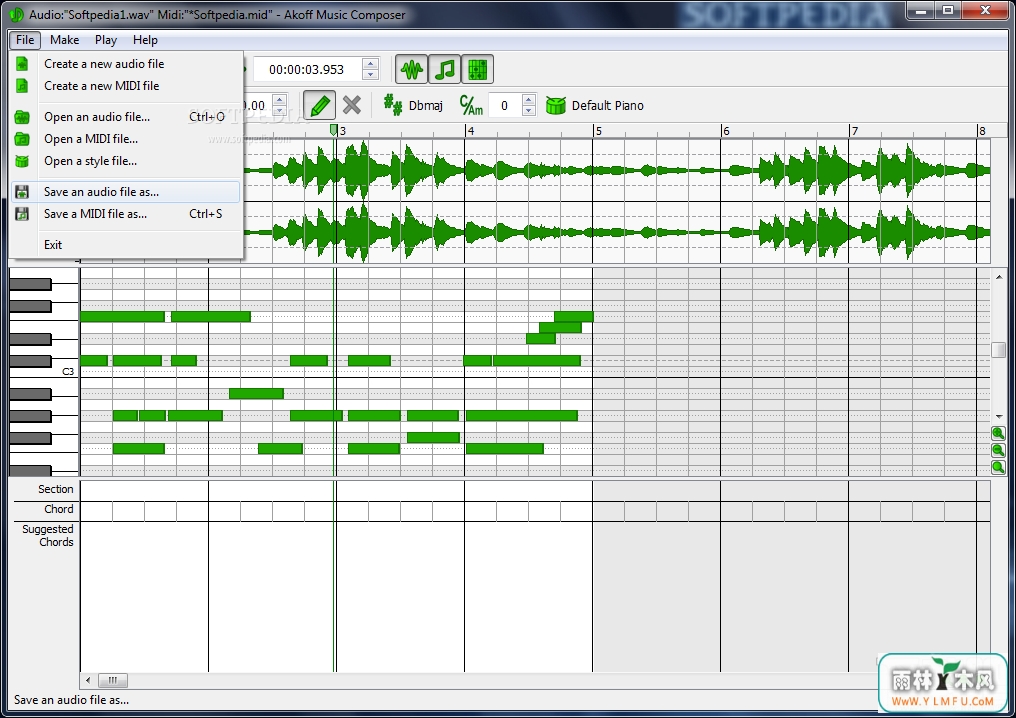Choose Open an audio file...
This screenshot has height=718, width=1016.
click(126, 117)
